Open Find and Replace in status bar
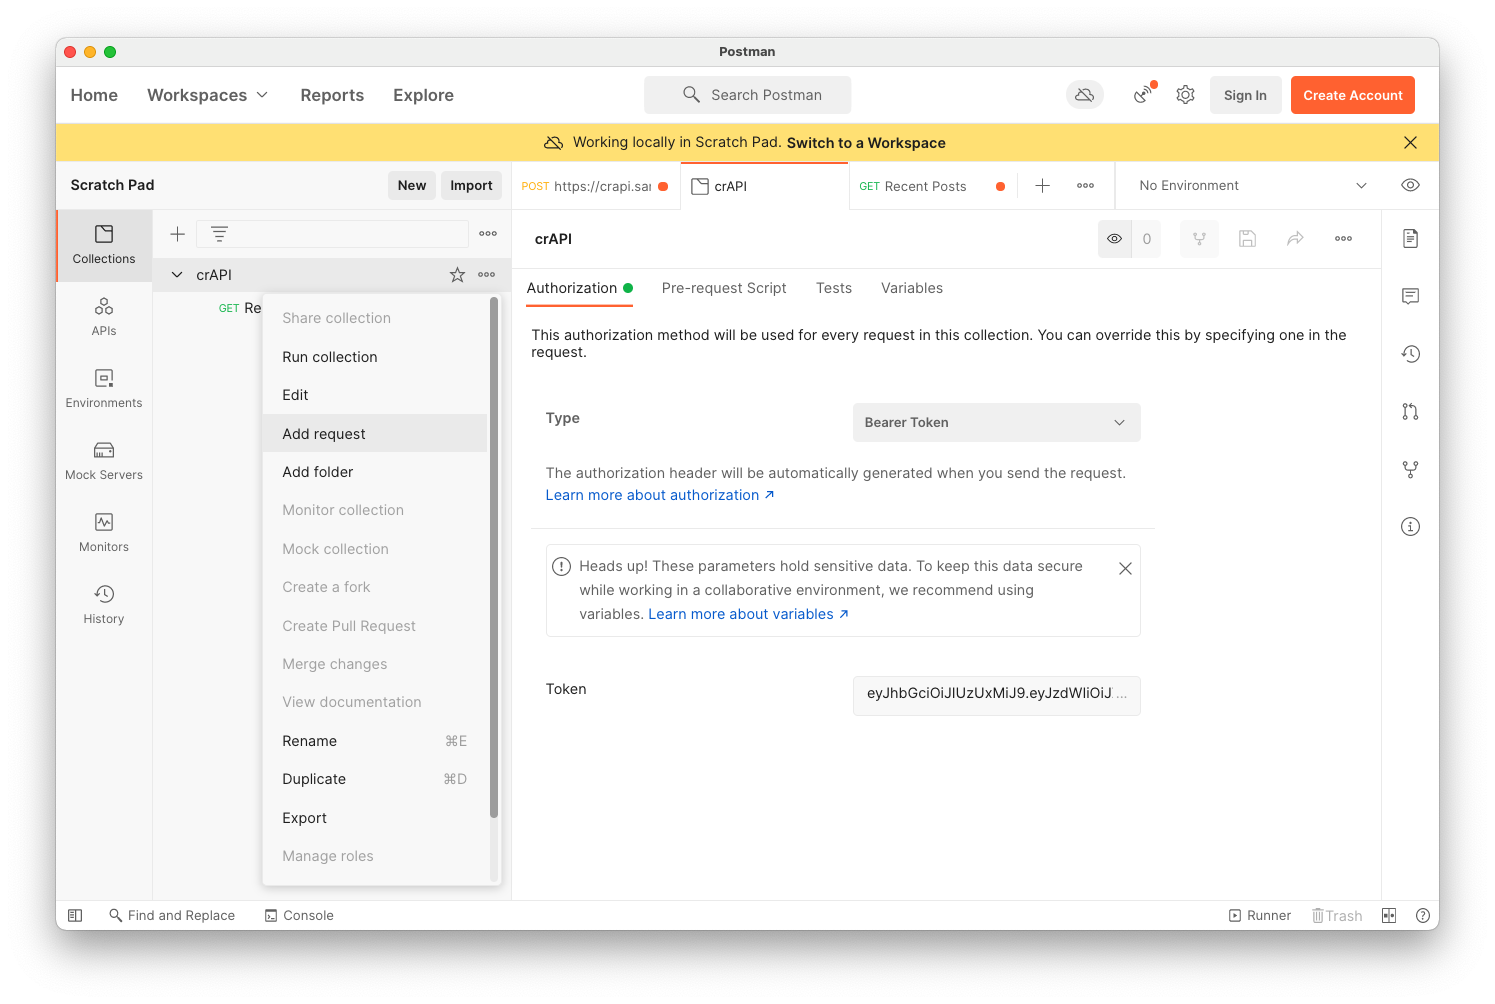Image resolution: width=1495 pixels, height=1004 pixels. (172, 916)
